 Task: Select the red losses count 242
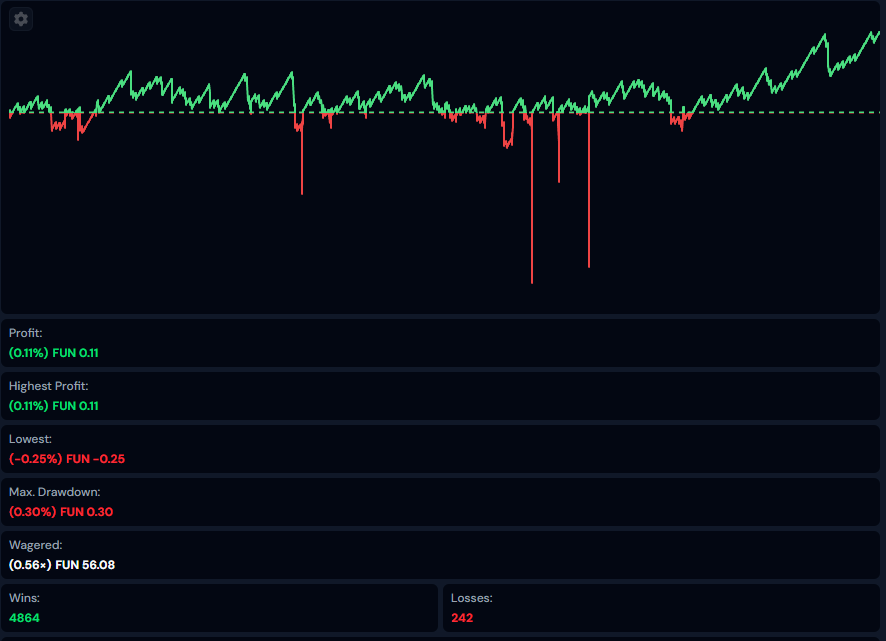(462, 618)
